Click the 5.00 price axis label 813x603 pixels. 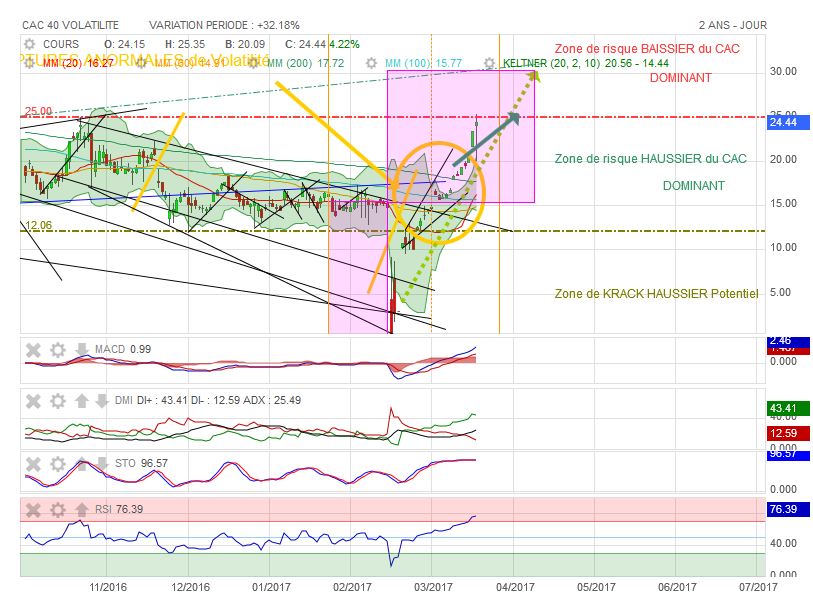(780, 292)
